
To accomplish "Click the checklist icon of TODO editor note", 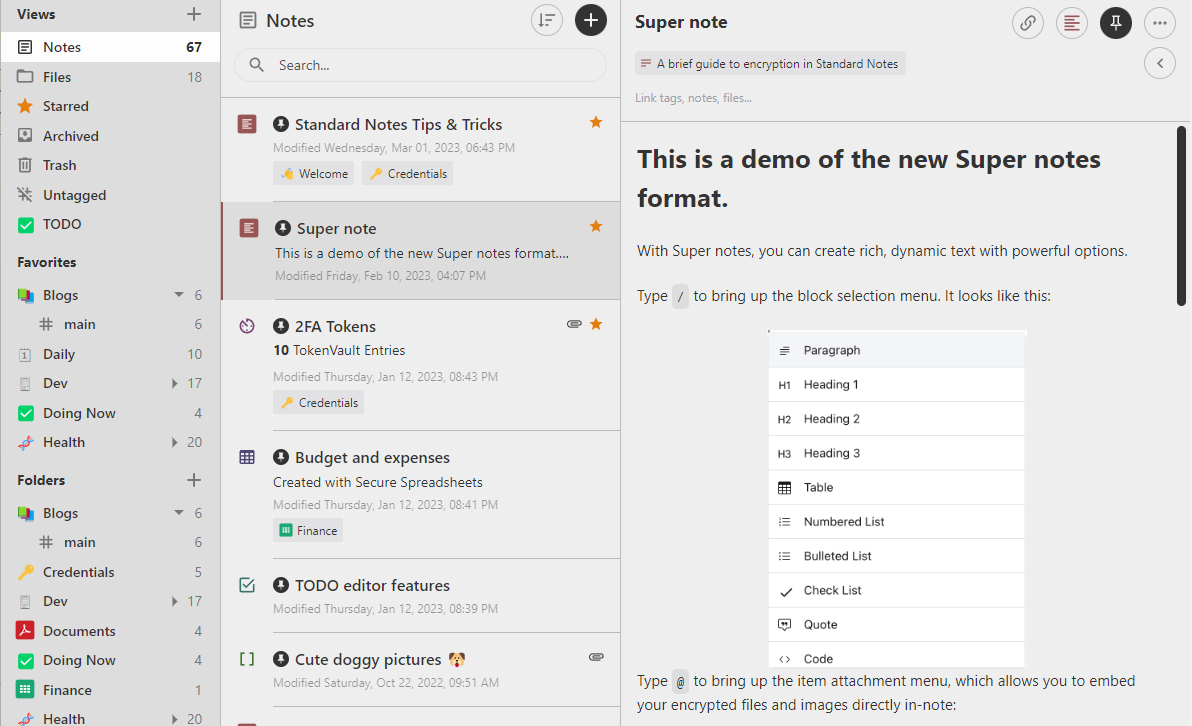I will tap(247, 585).
